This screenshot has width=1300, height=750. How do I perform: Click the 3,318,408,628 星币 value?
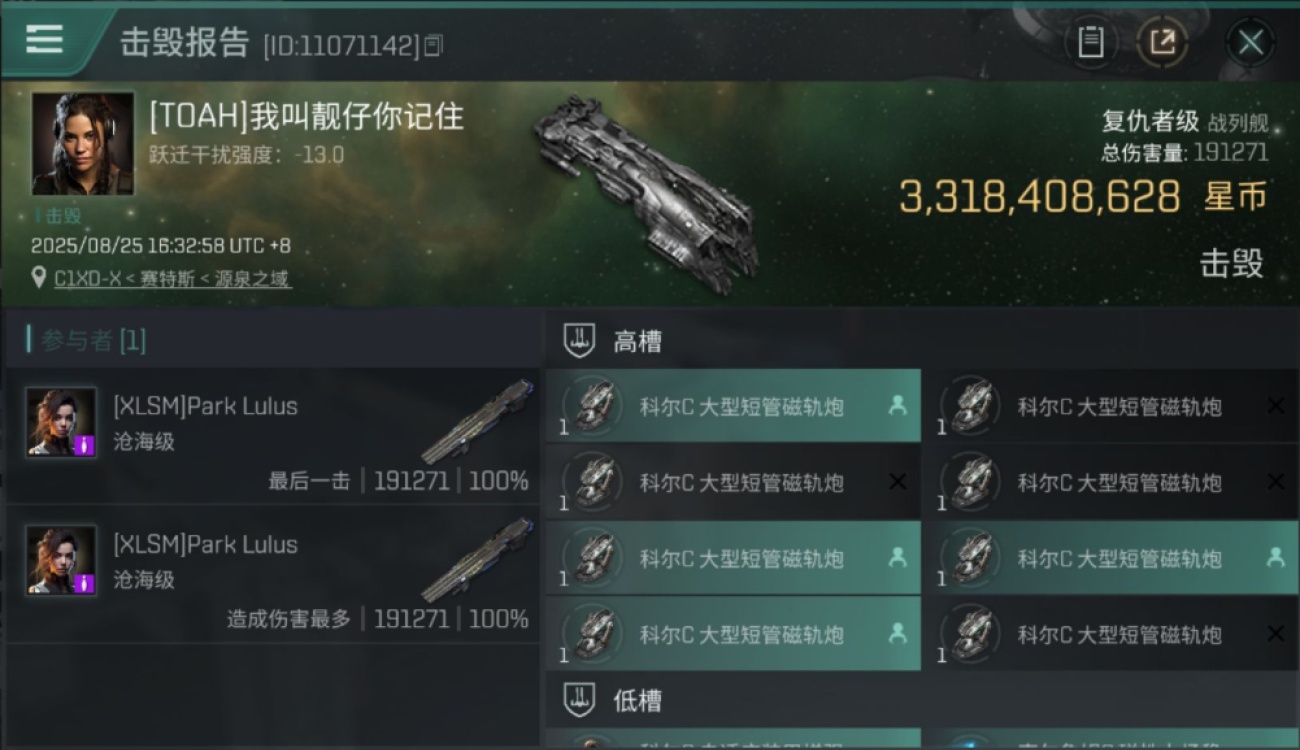(x=1083, y=197)
